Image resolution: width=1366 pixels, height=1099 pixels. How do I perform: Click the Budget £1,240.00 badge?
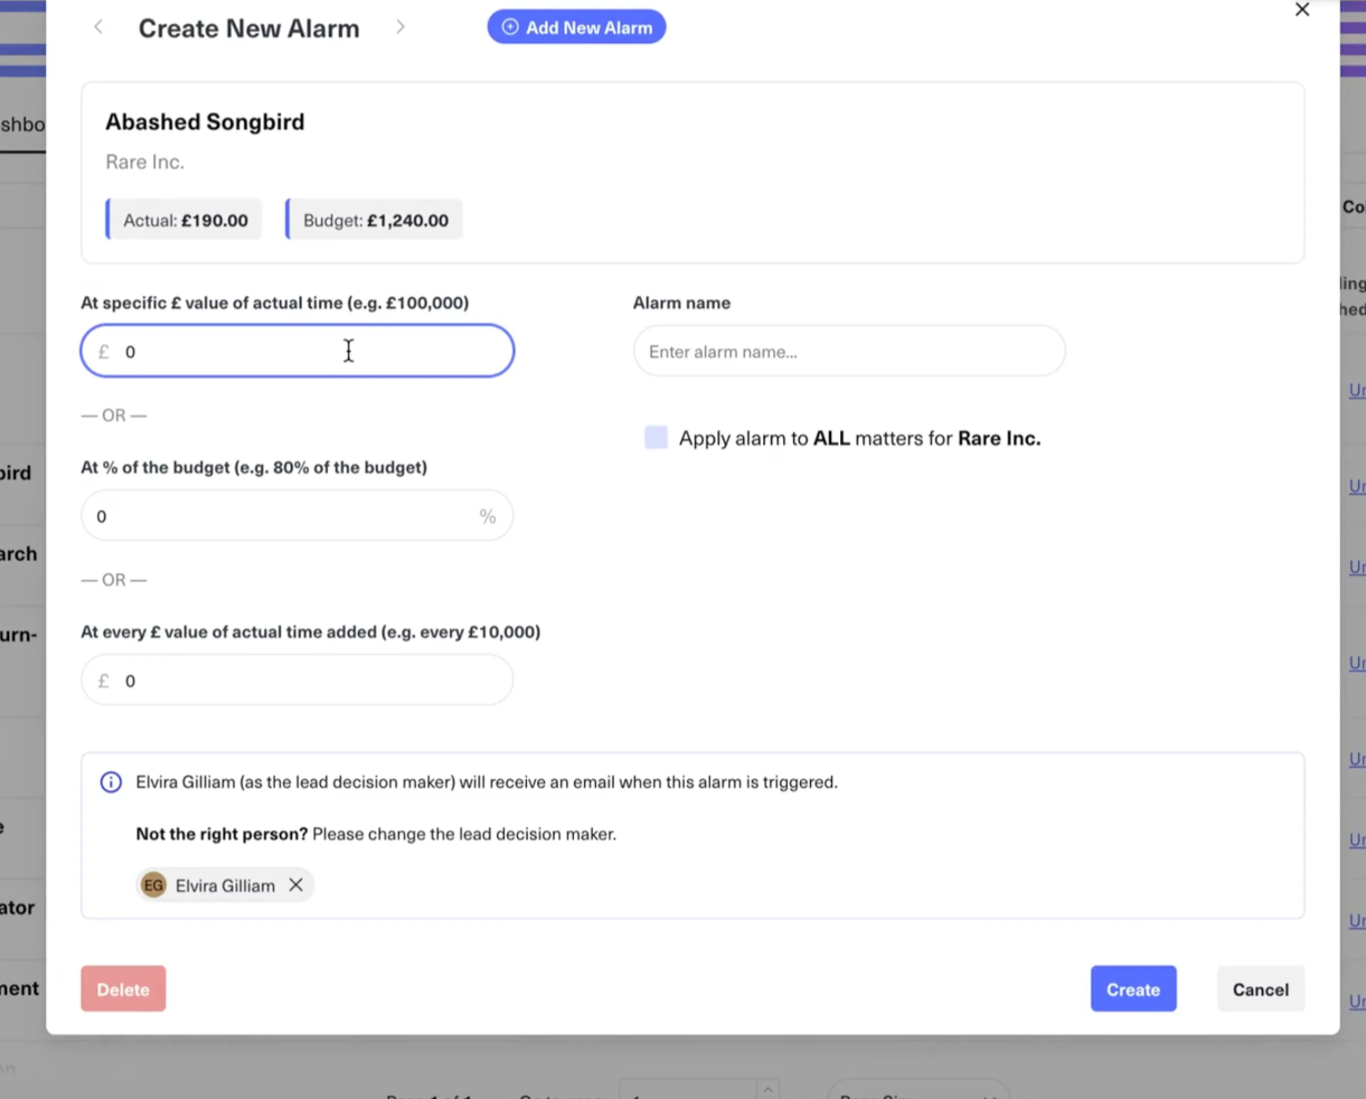(x=375, y=220)
